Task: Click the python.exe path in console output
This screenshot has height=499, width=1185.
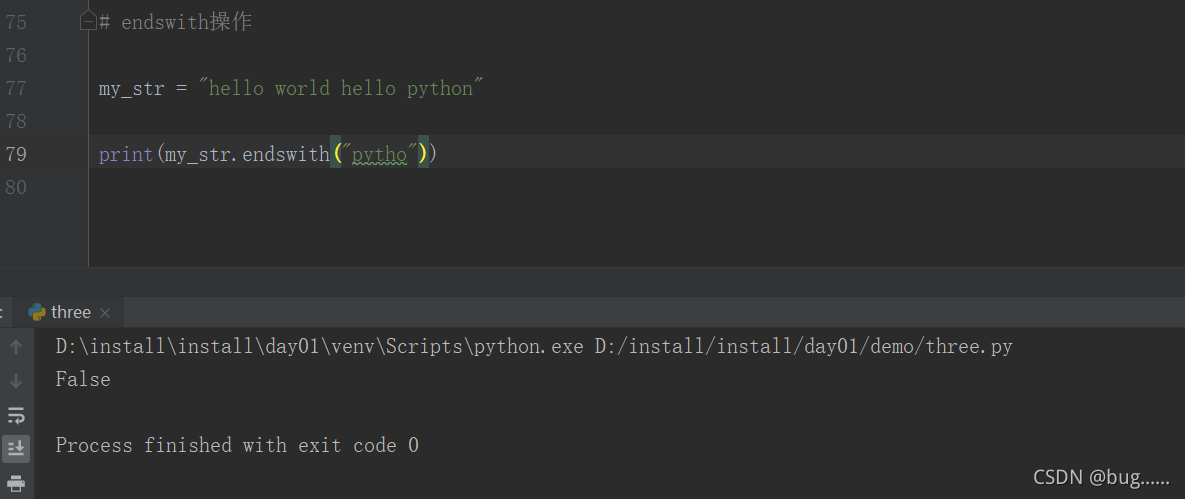Action: coord(320,347)
